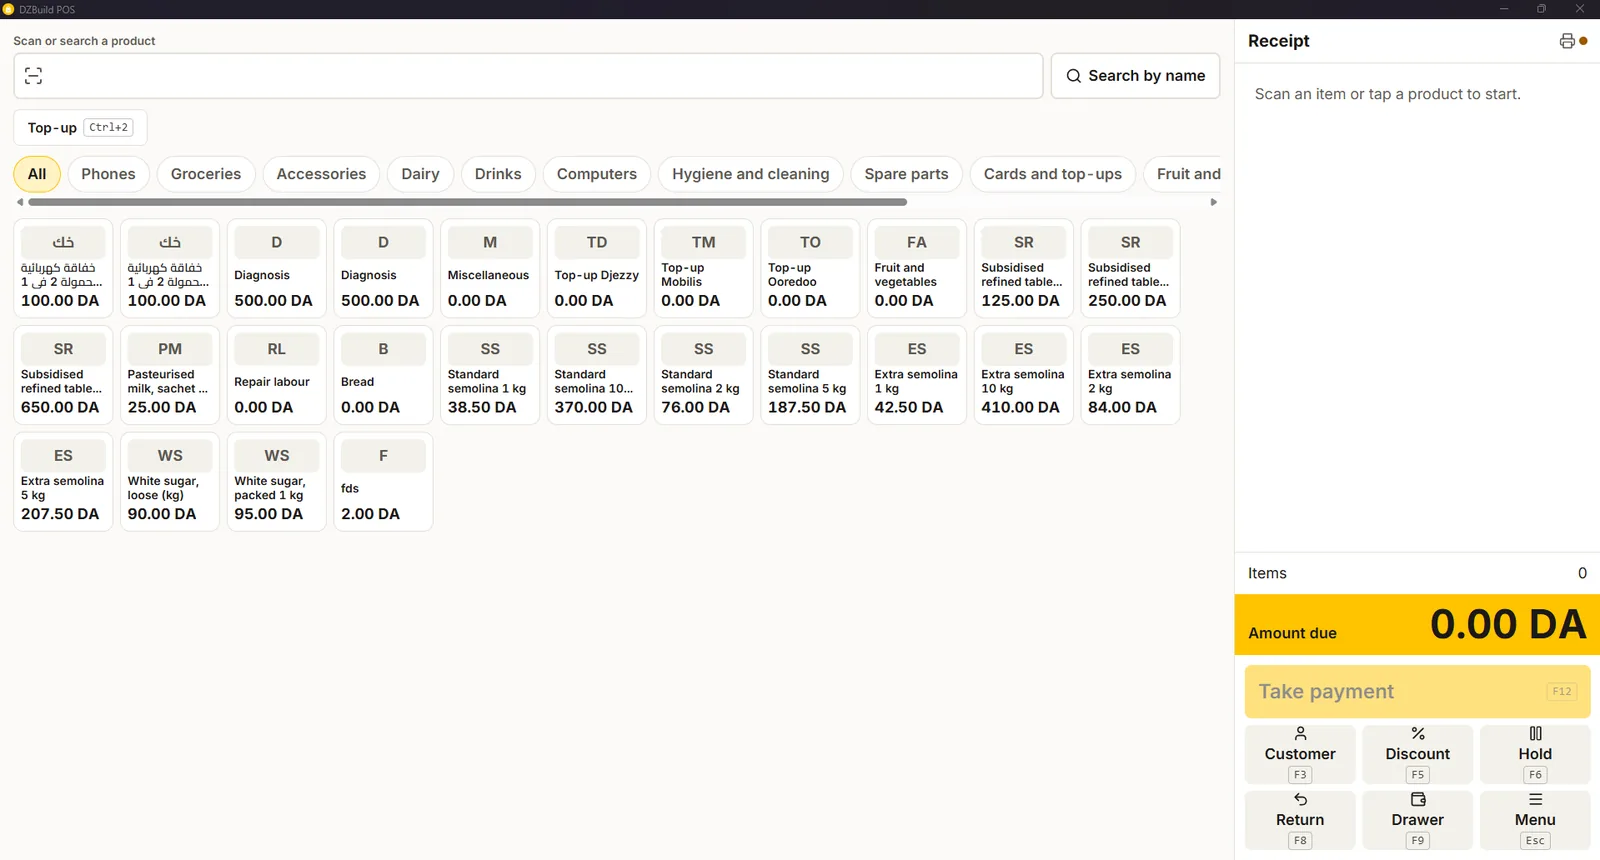Open the Menu button
Screen dimensions: 1600x860
[x=1535, y=820]
